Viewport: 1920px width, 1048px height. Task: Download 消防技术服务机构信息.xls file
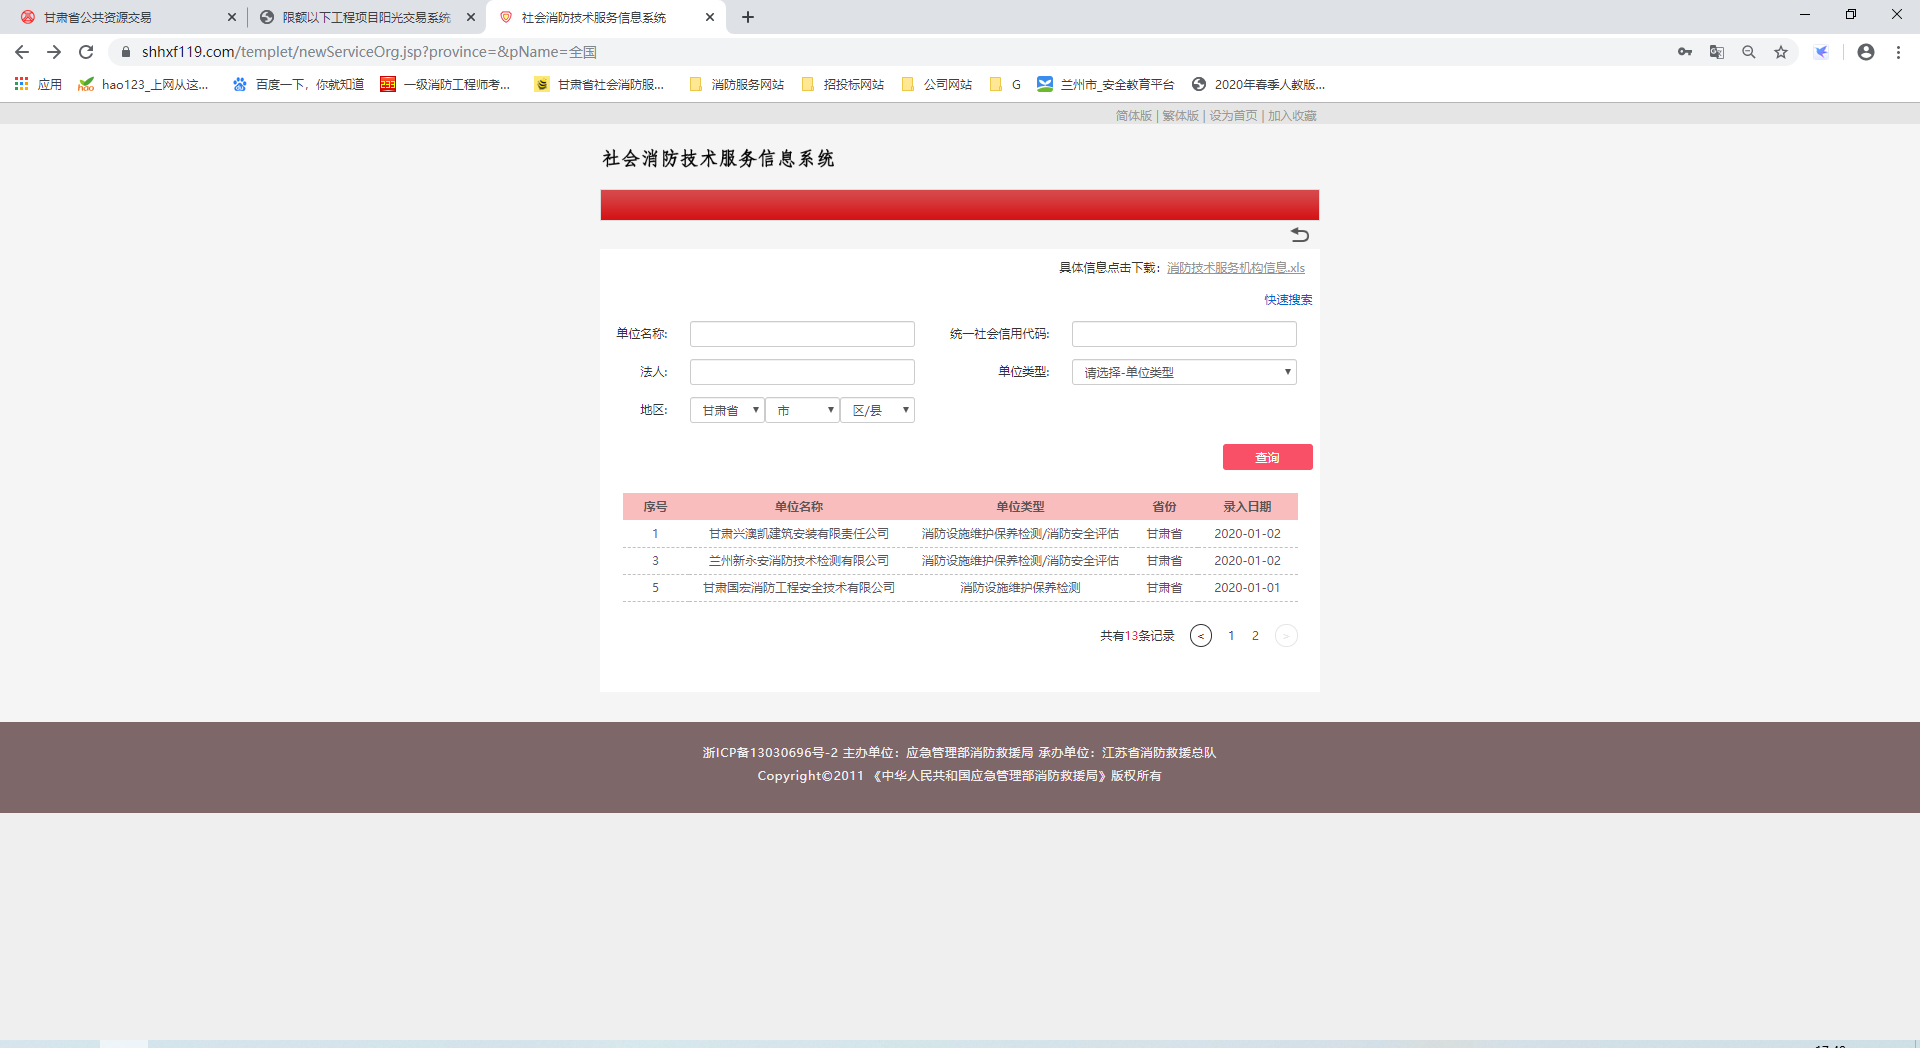(x=1236, y=267)
